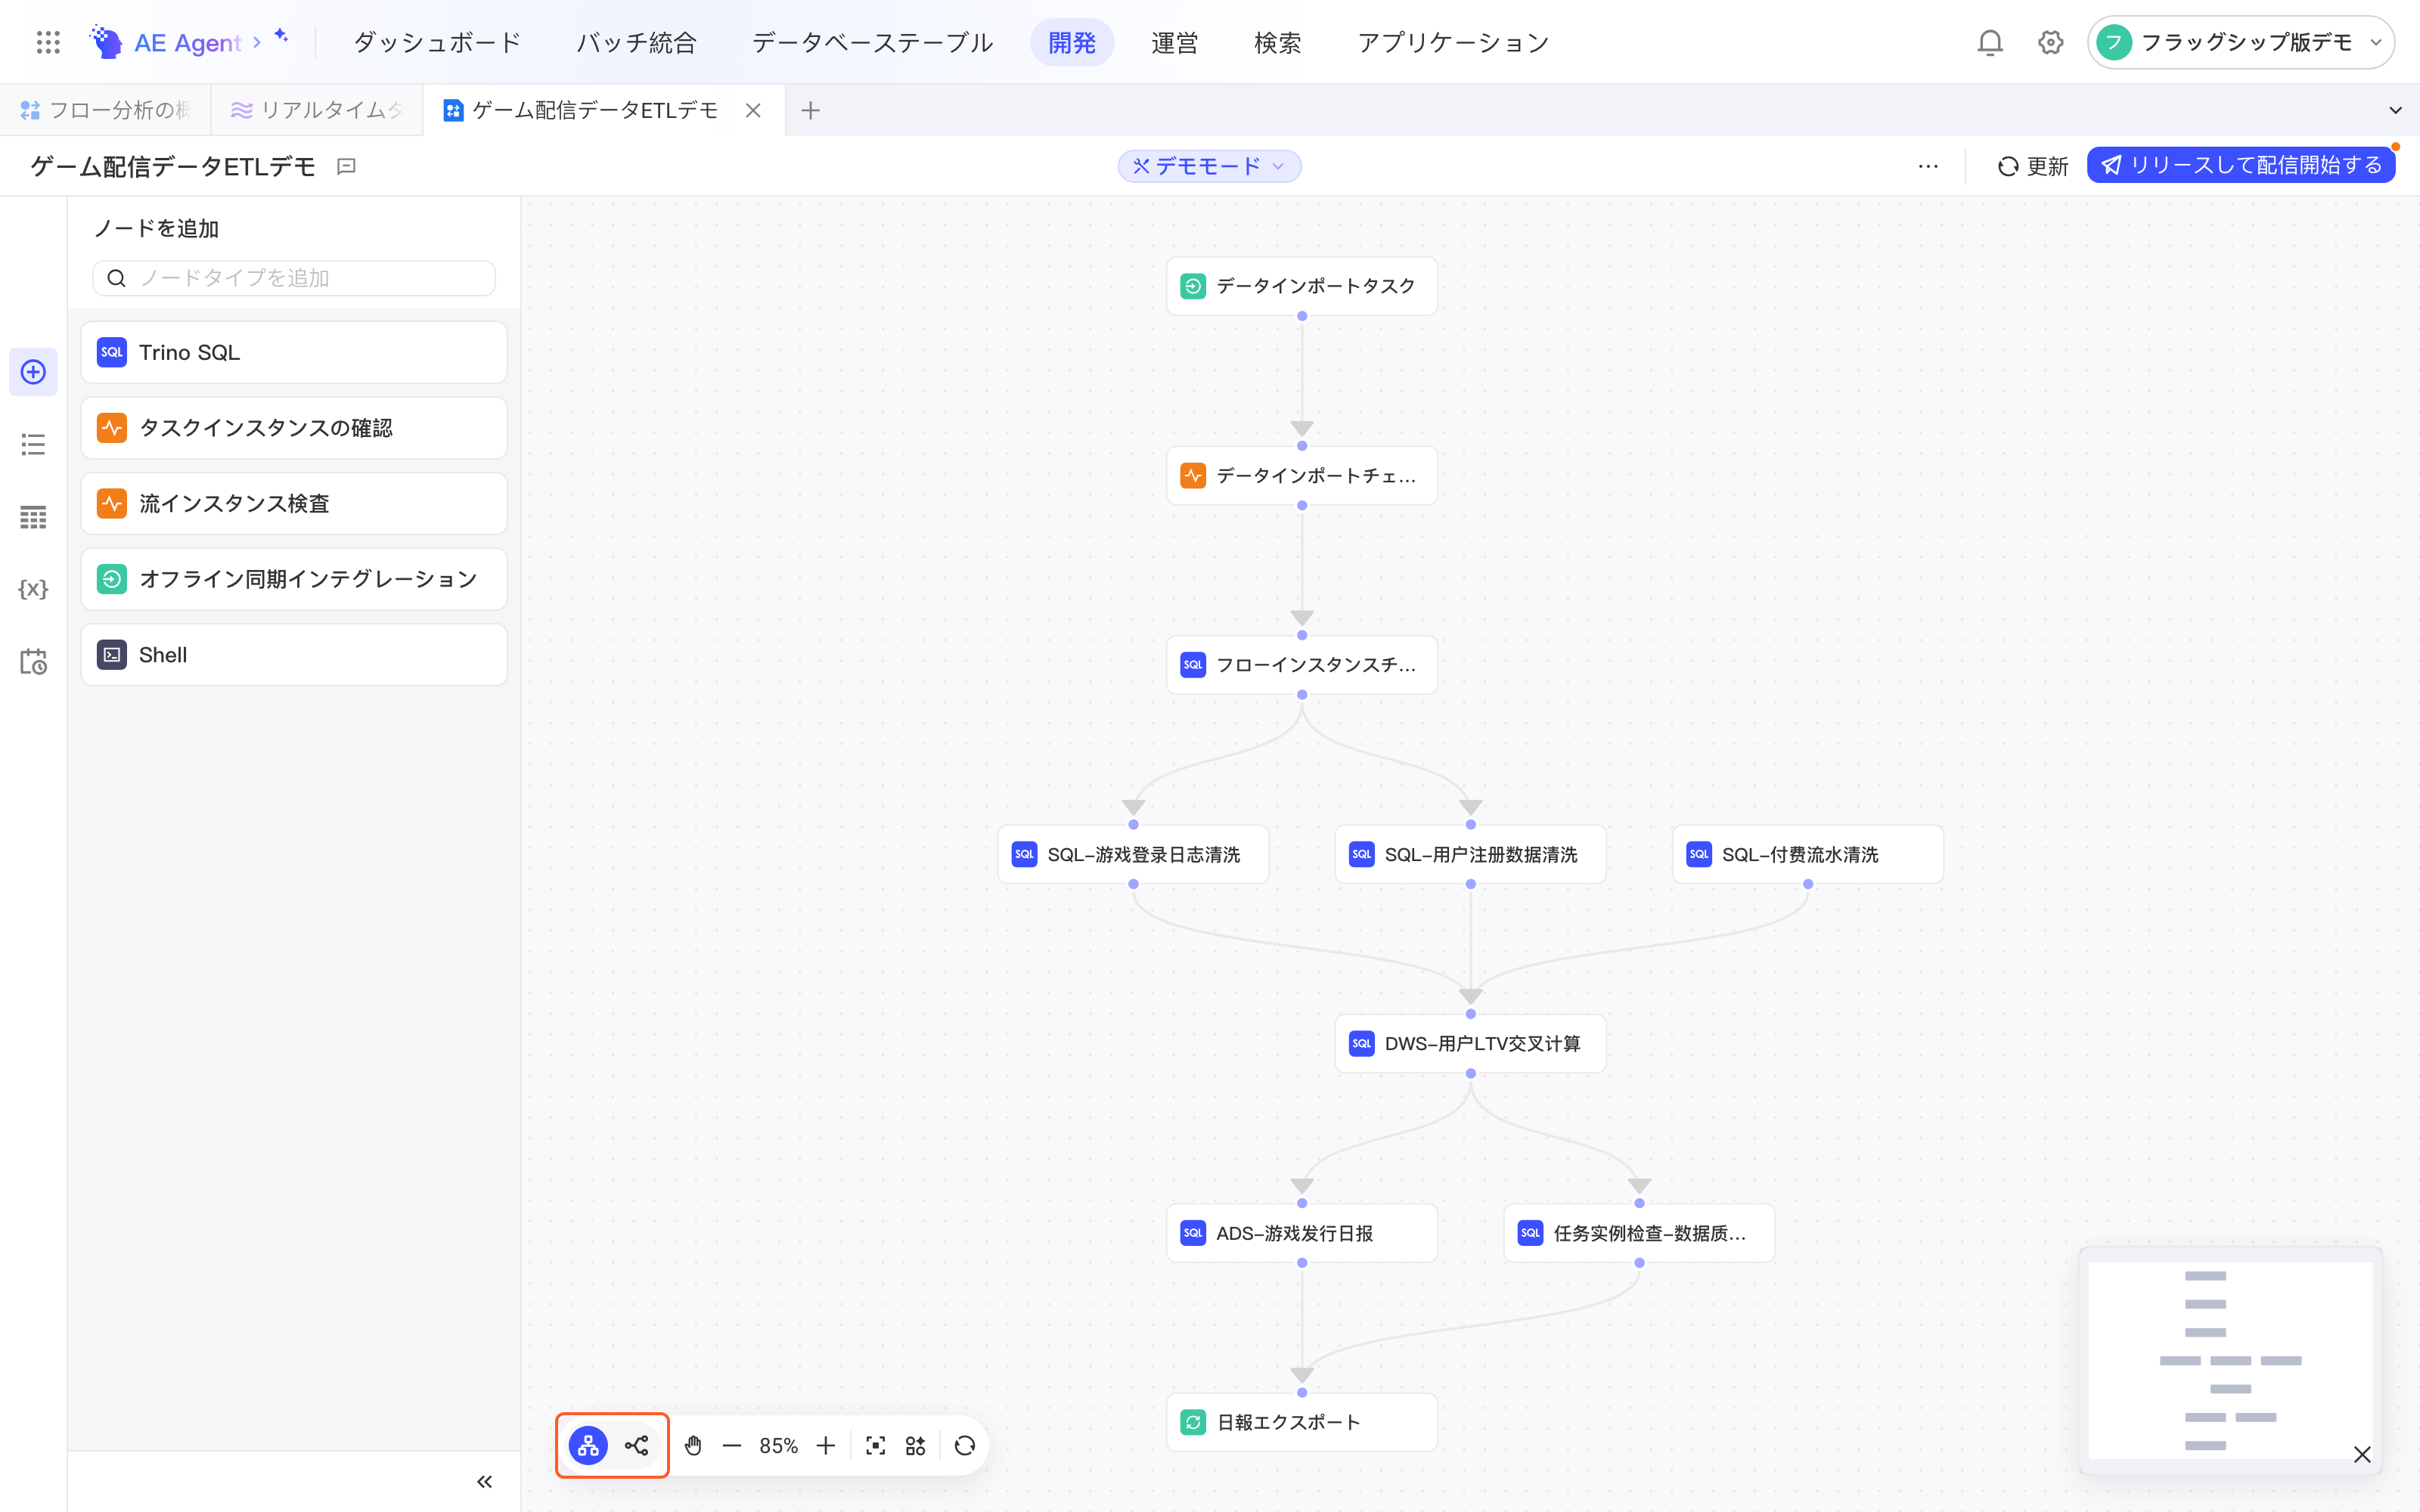This screenshot has height=1512, width=2420.
Task: Add a new tab with plus button
Action: [x=811, y=110]
